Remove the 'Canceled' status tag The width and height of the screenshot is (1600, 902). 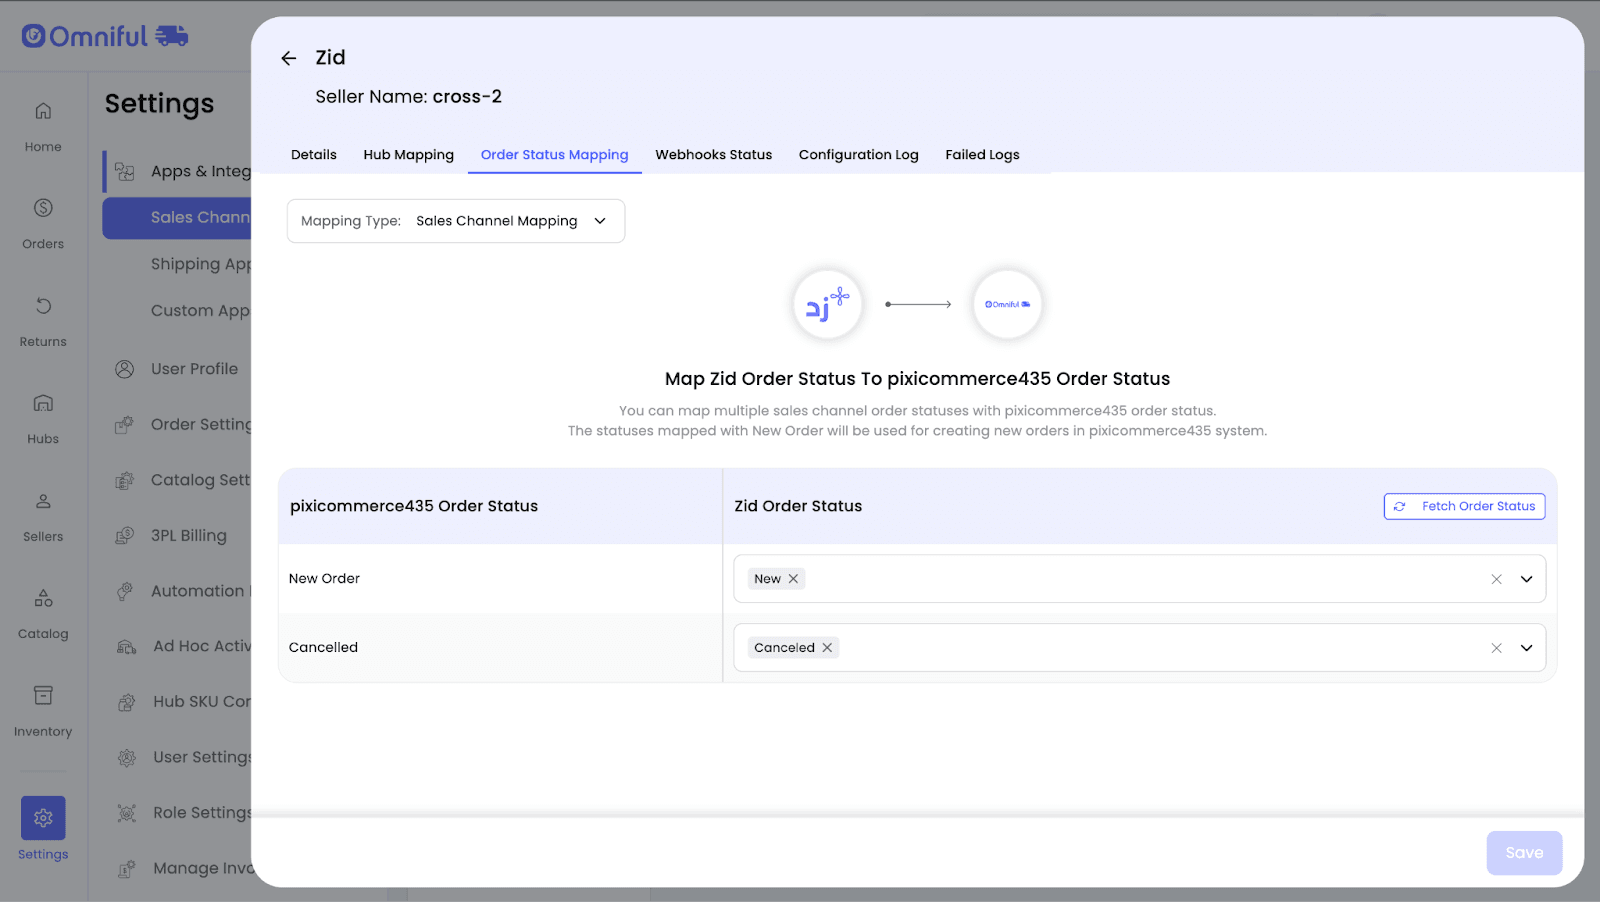point(827,648)
